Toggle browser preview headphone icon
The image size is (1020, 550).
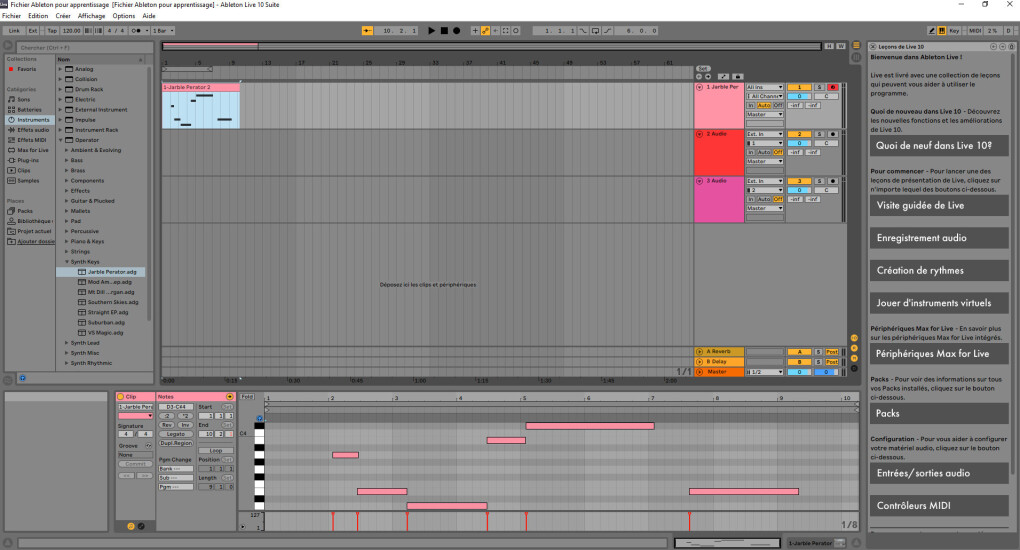[x=22, y=378]
